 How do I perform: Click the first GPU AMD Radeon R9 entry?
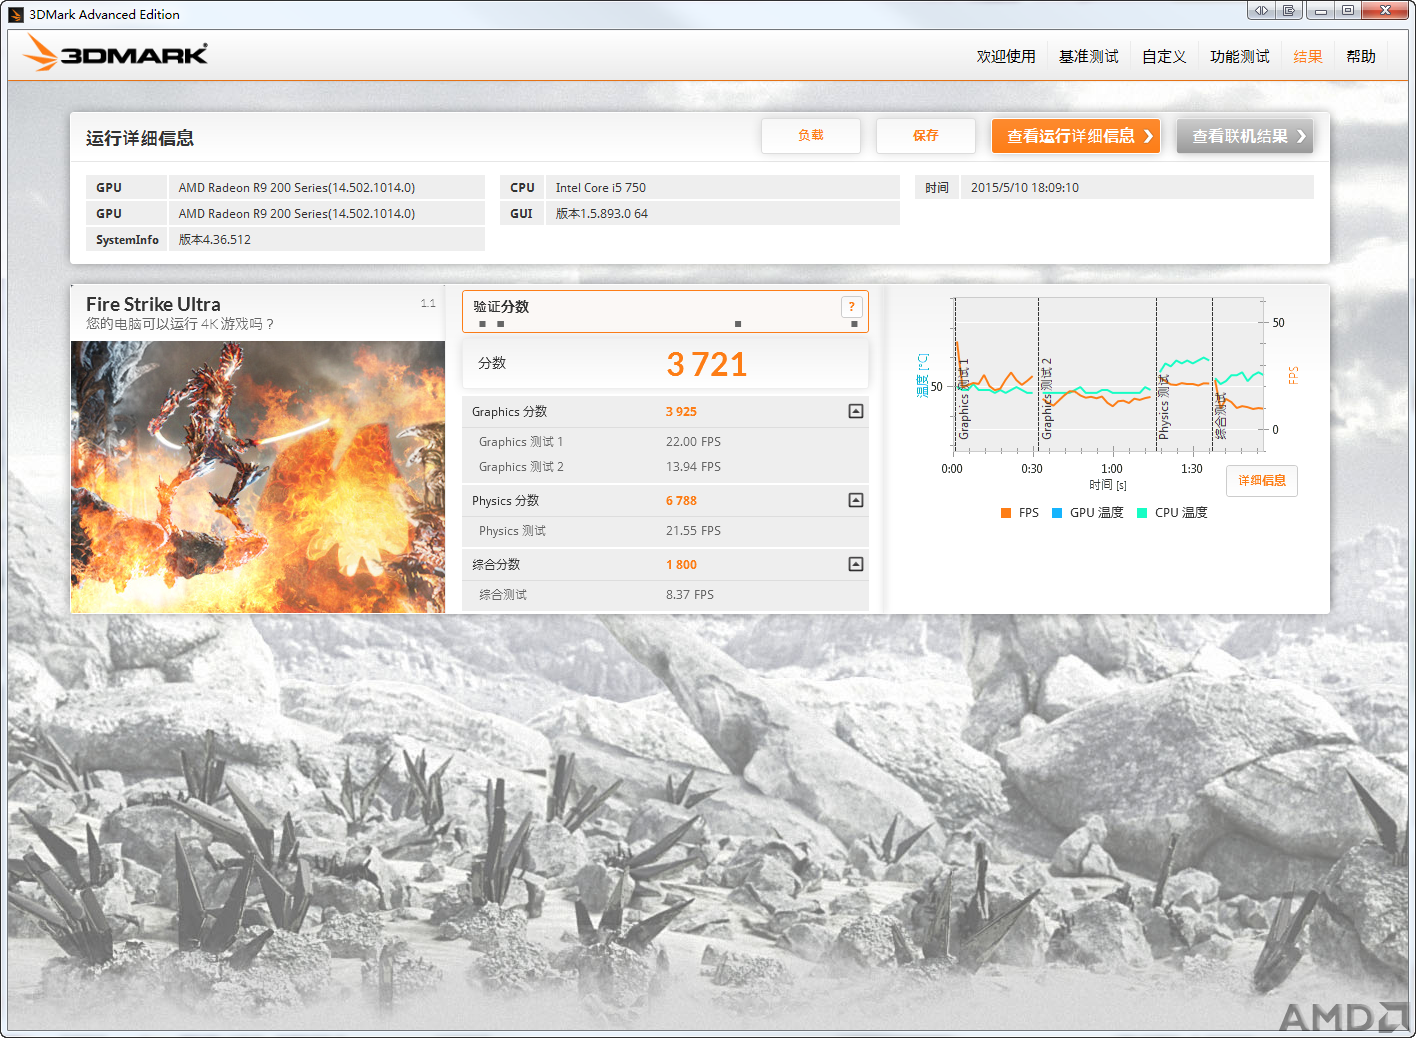(285, 187)
